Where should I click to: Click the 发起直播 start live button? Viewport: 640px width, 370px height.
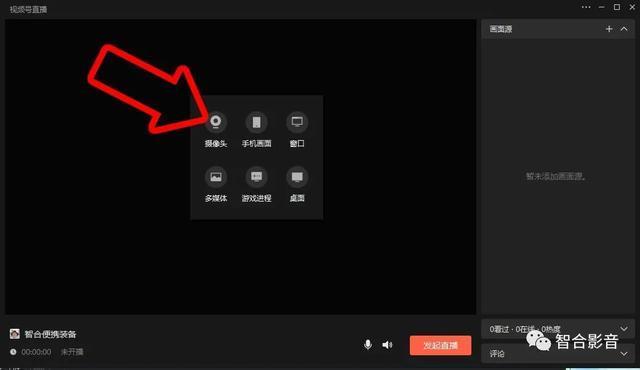[x=440, y=346]
